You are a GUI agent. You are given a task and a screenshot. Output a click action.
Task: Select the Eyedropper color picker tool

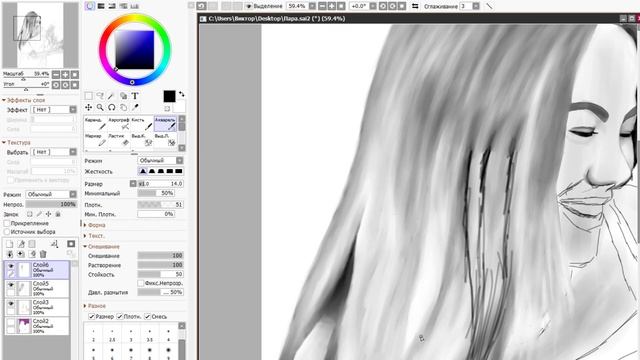pos(135,107)
